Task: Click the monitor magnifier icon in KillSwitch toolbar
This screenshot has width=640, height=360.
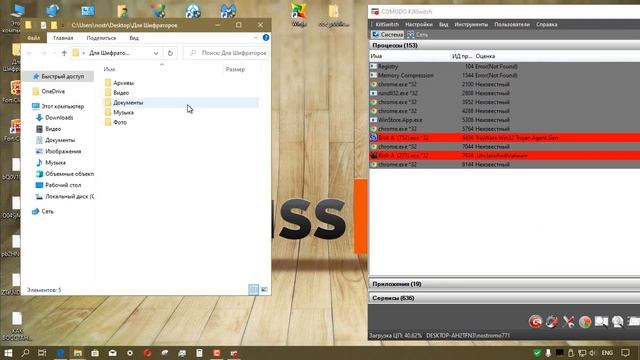Action: pos(601,322)
